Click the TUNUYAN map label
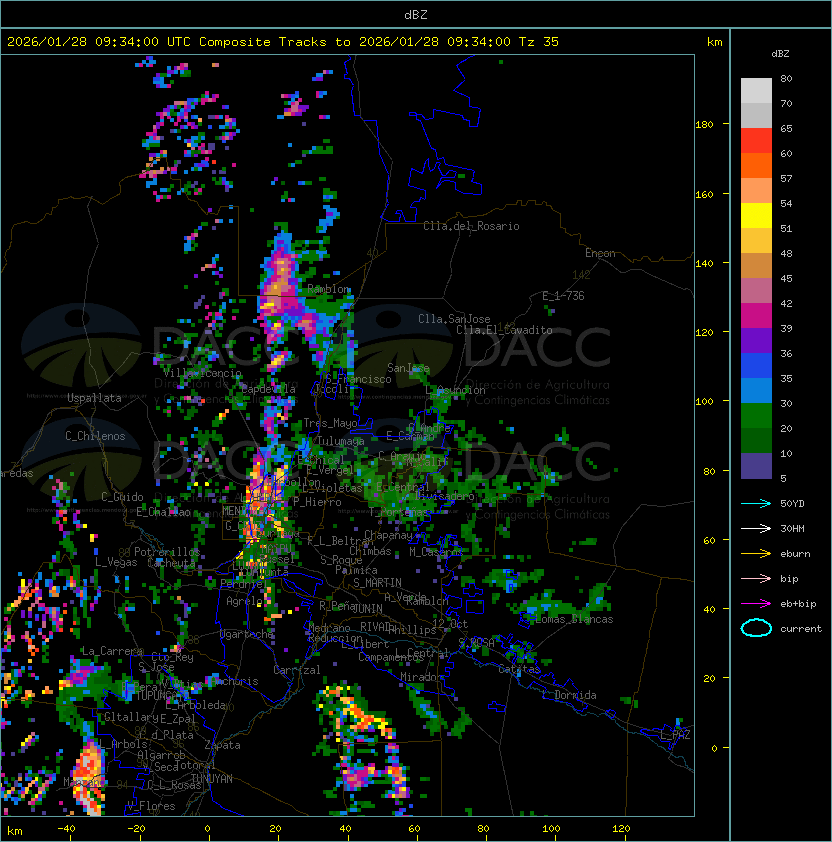 click(x=212, y=779)
